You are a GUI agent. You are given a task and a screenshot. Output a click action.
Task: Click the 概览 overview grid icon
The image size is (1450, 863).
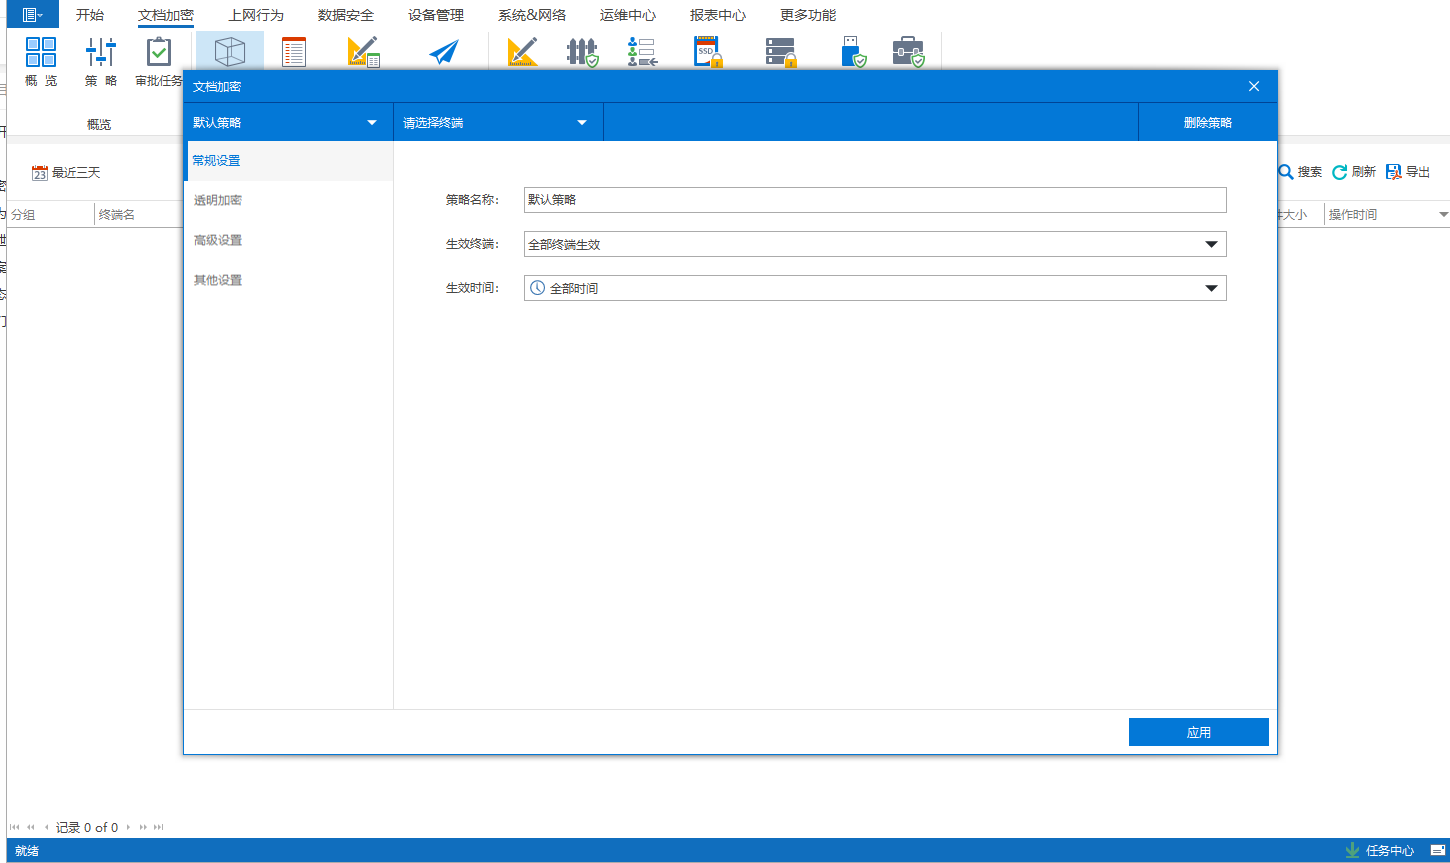pyautogui.click(x=41, y=52)
